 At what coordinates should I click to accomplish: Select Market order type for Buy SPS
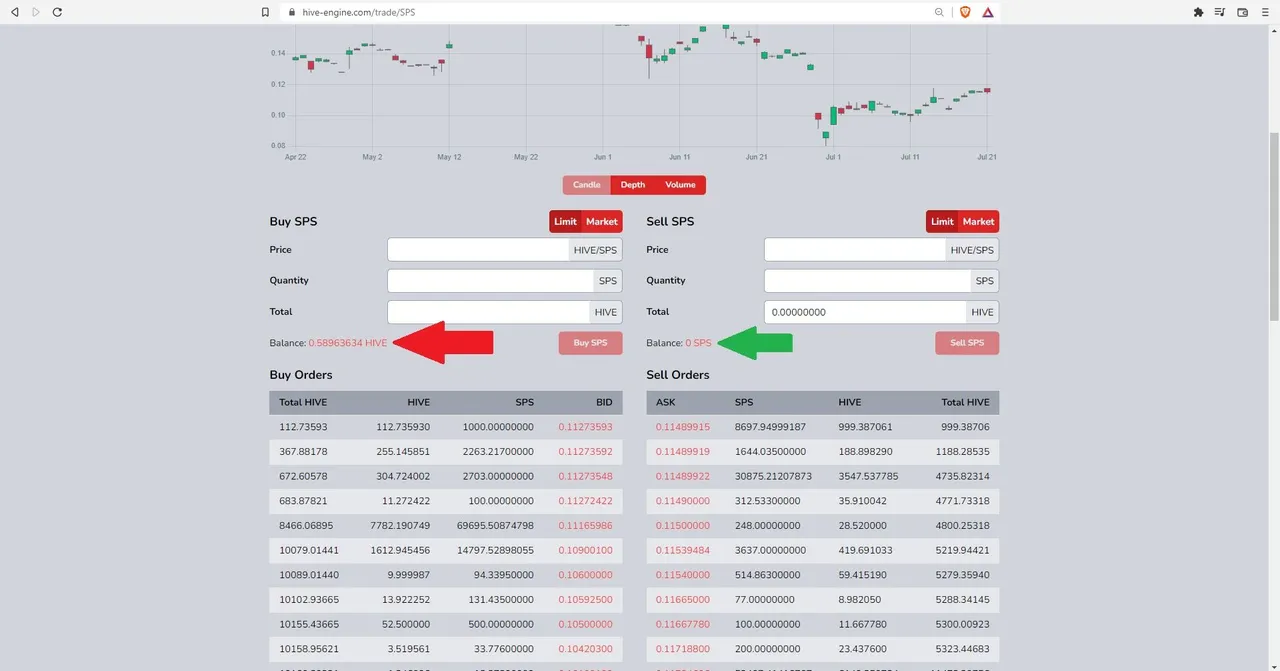pos(602,222)
